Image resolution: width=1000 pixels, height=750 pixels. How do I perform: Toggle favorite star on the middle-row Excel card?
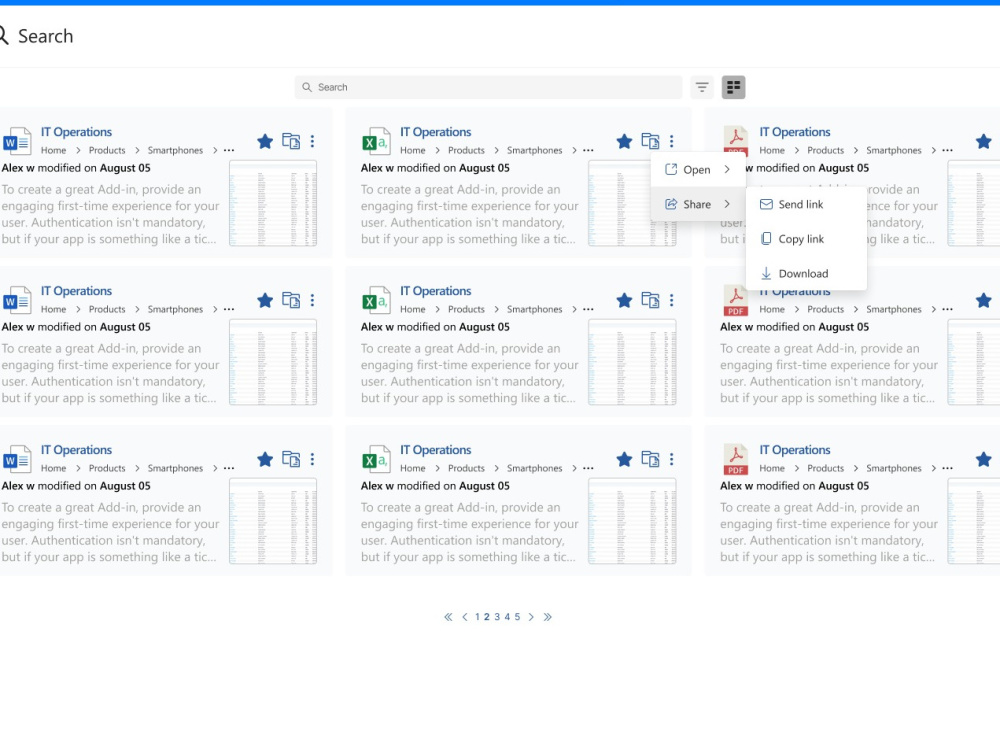tap(624, 300)
